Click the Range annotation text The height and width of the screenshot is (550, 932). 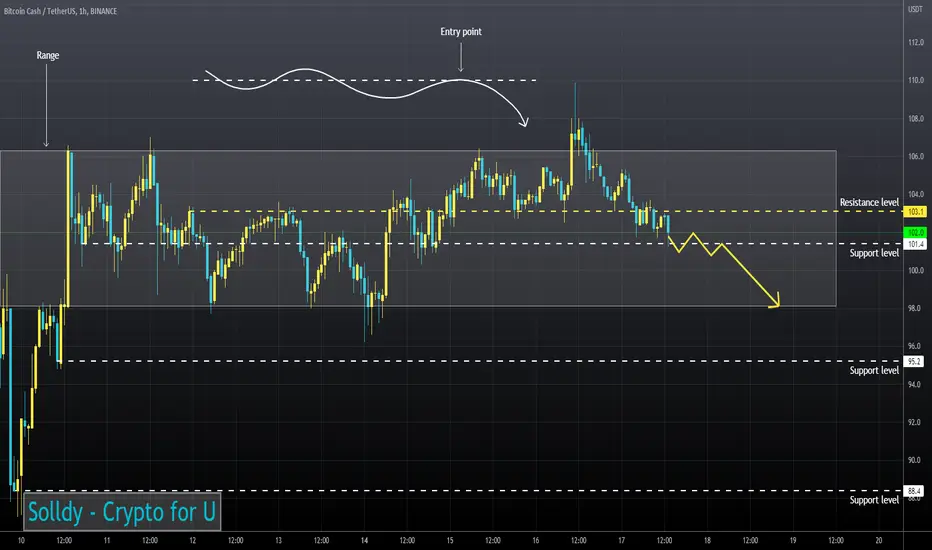pos(48,55)
